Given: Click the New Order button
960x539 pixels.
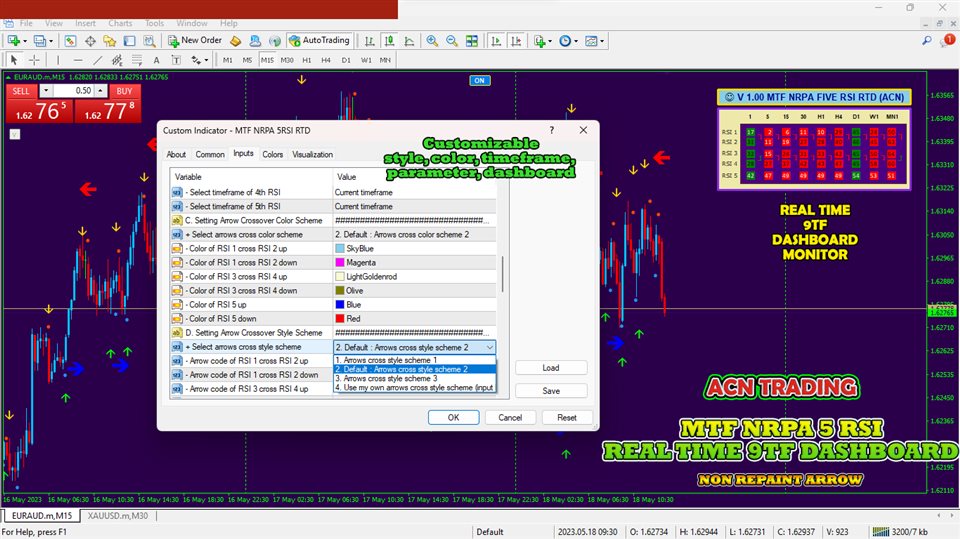Looking at the screenshot, I should pos(195,40).
